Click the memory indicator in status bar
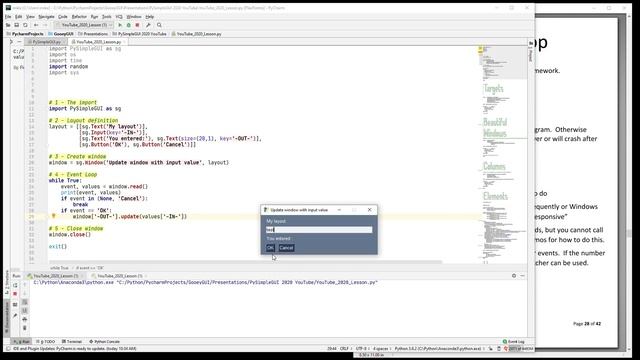Screen dimensions: 640x360 pos(521,349)
